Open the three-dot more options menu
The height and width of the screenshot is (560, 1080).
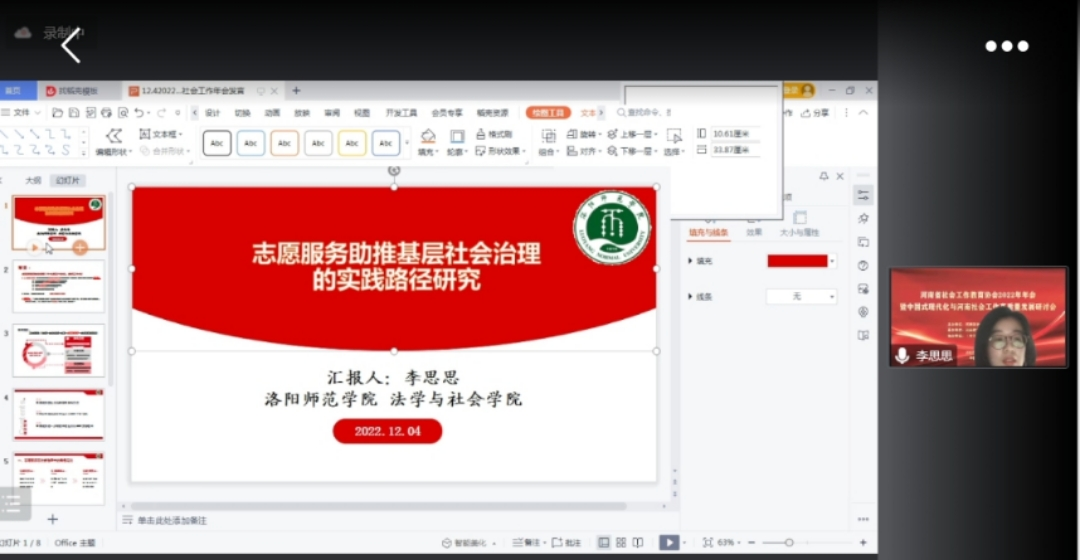(1006, 46)
